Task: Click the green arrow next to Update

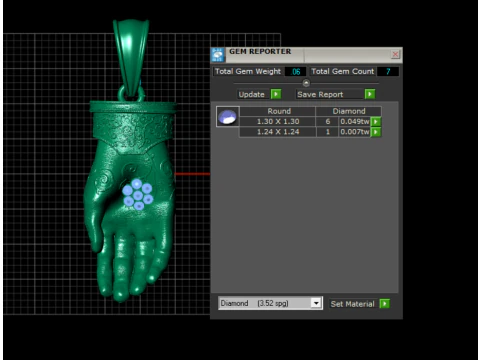Action: click(x=276, y=94)
